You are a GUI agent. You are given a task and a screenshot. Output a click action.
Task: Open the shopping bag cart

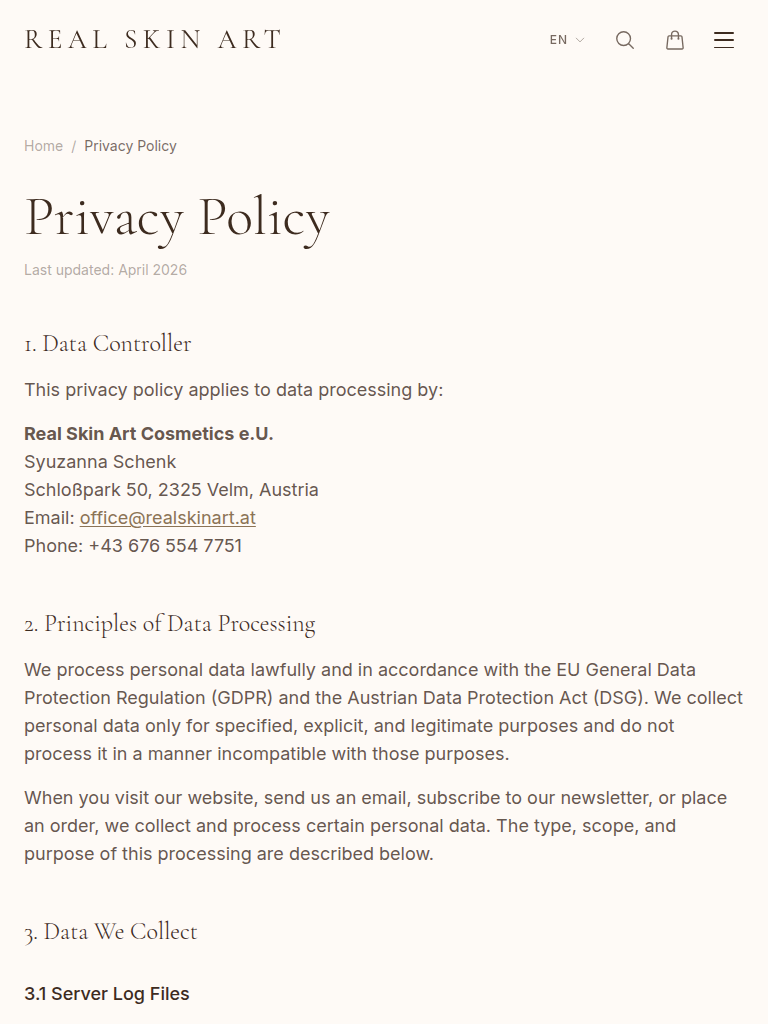point(675,40)
